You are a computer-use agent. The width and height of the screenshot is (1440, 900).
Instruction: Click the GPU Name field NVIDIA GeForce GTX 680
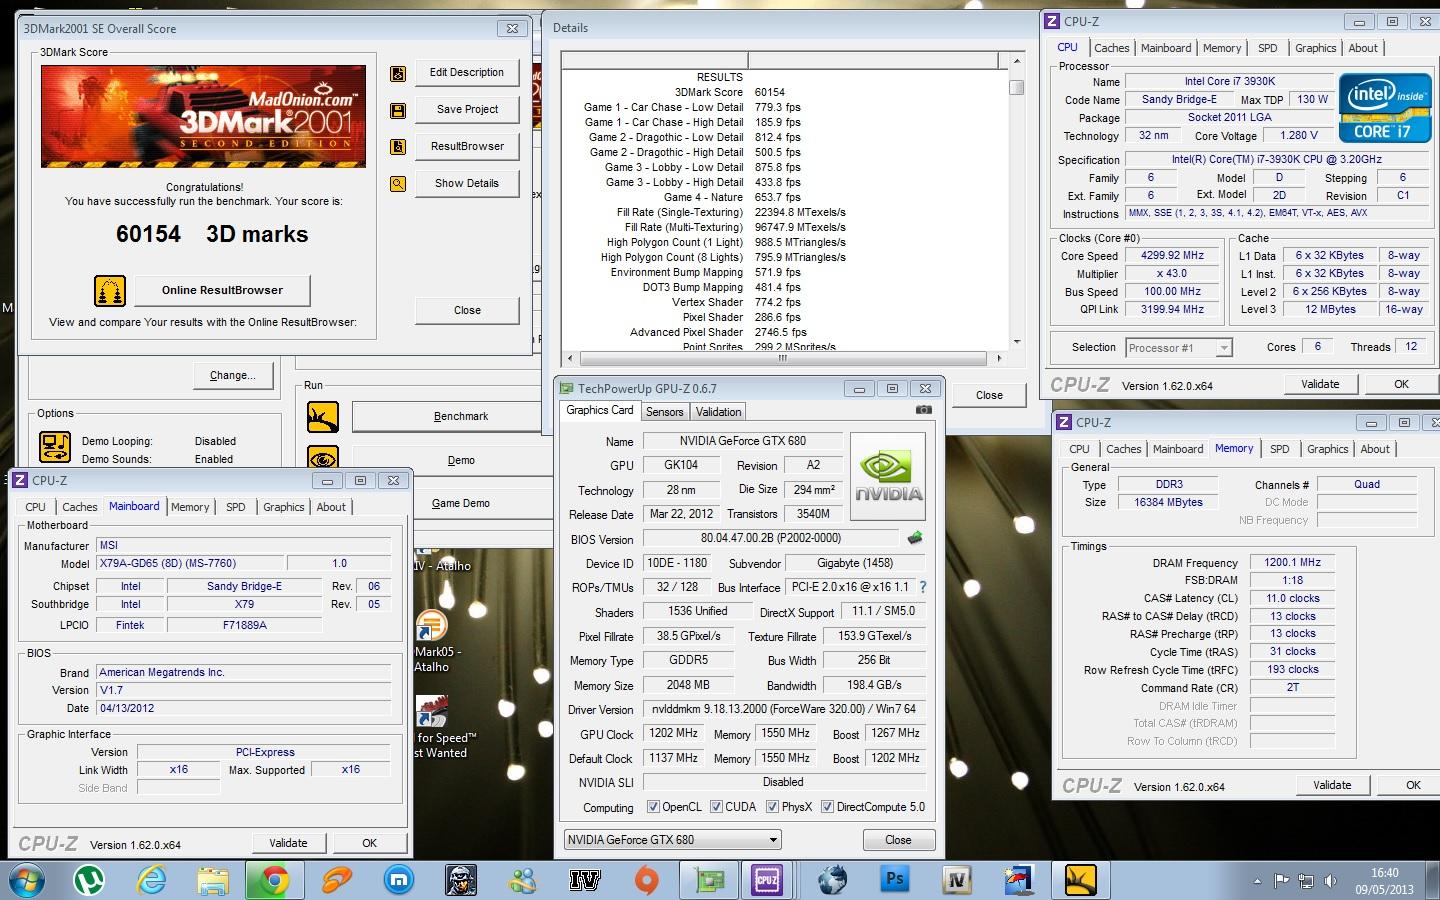click(x=742, y=441)
